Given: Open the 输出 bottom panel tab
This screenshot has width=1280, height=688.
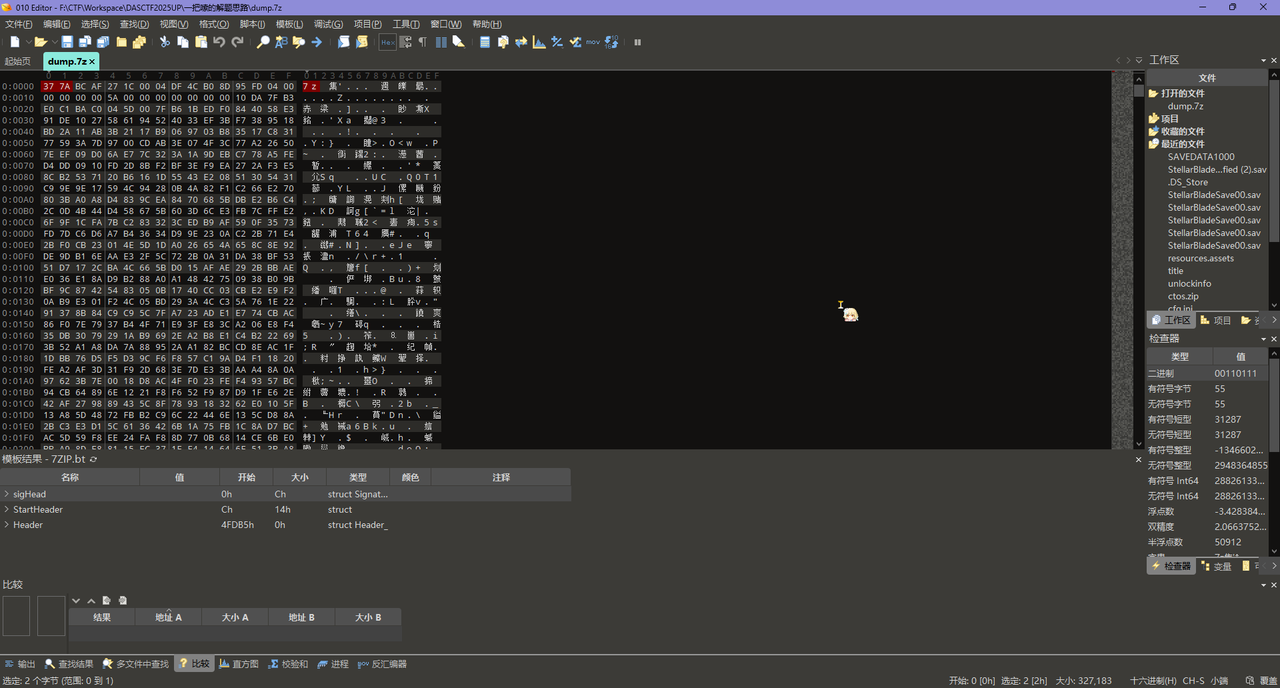Looking at the screenshot, I should pyautogui.click(x=19, y=664).
